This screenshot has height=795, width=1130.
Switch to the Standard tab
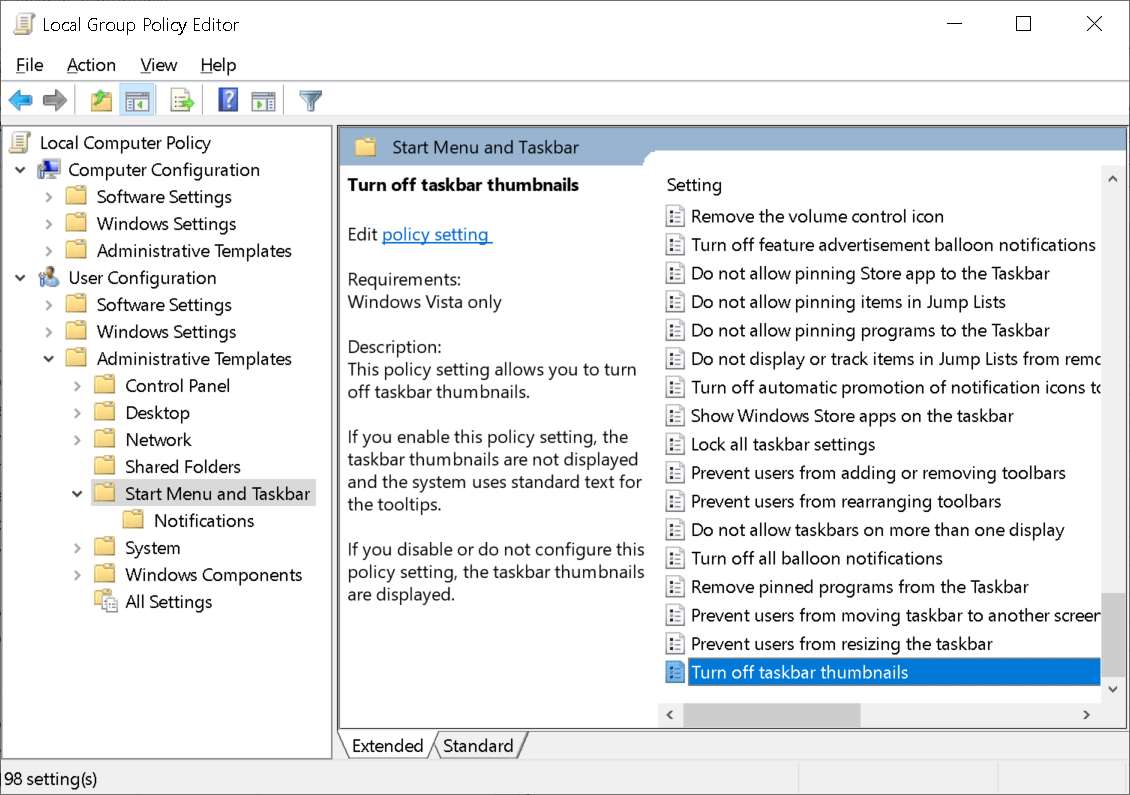[478, 745]
